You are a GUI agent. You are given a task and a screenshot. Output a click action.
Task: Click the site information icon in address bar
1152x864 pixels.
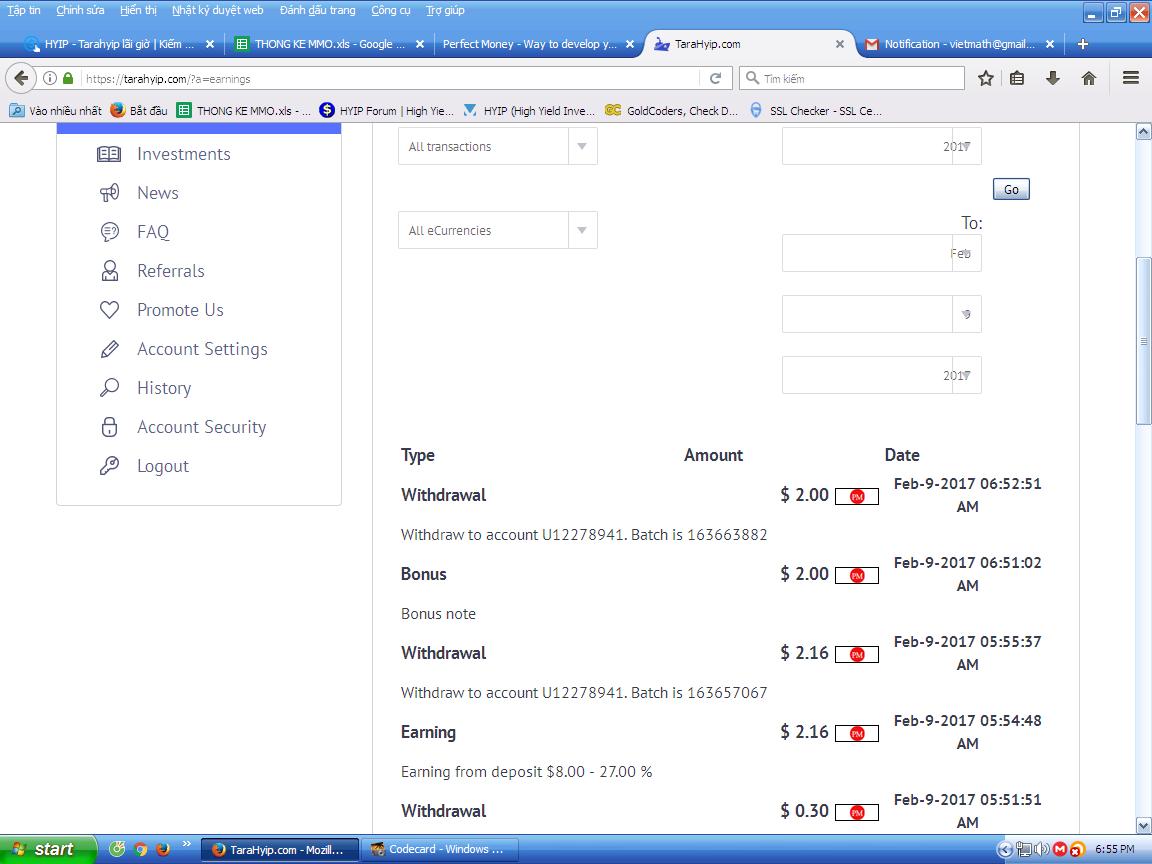pyautogui.click(x=49, y=78)
